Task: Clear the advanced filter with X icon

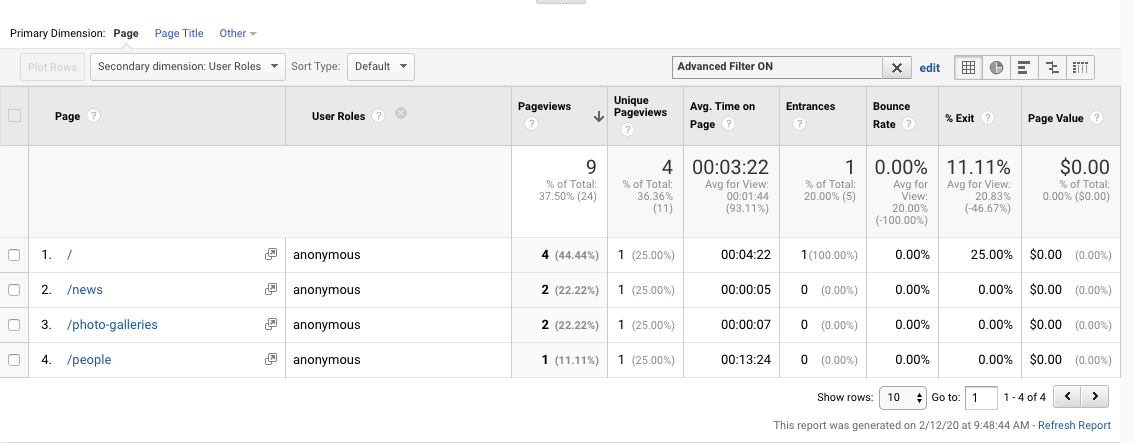Action: [x=896, y=68]
